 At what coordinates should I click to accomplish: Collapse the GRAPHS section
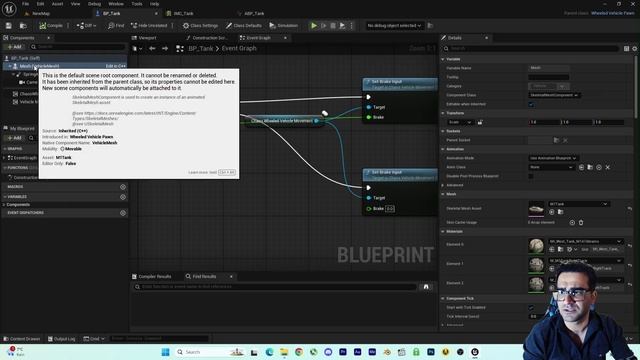click(5, 149)
